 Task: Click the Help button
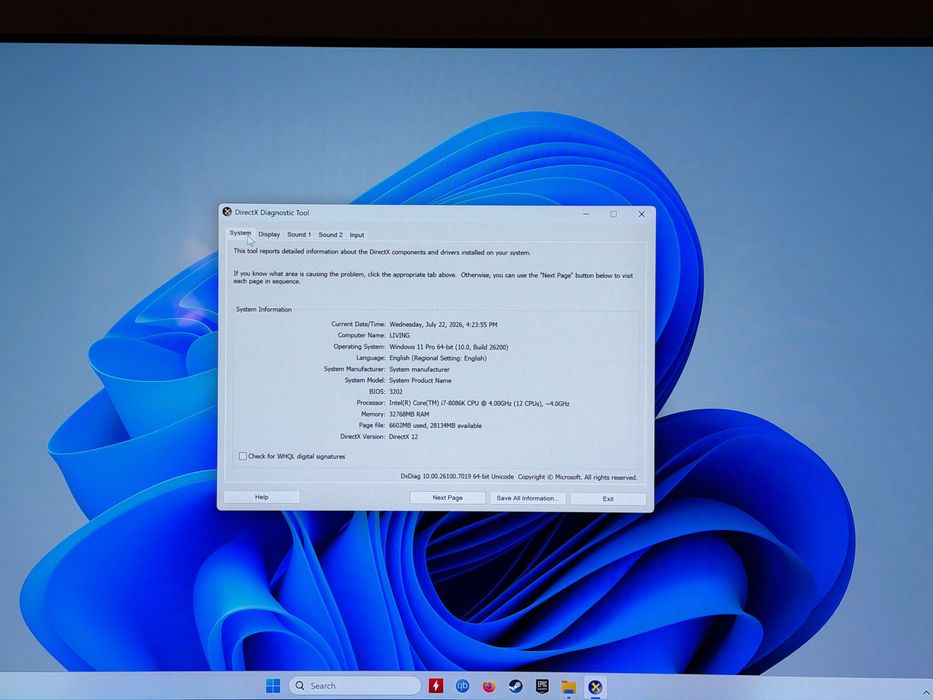coord(262,497)
